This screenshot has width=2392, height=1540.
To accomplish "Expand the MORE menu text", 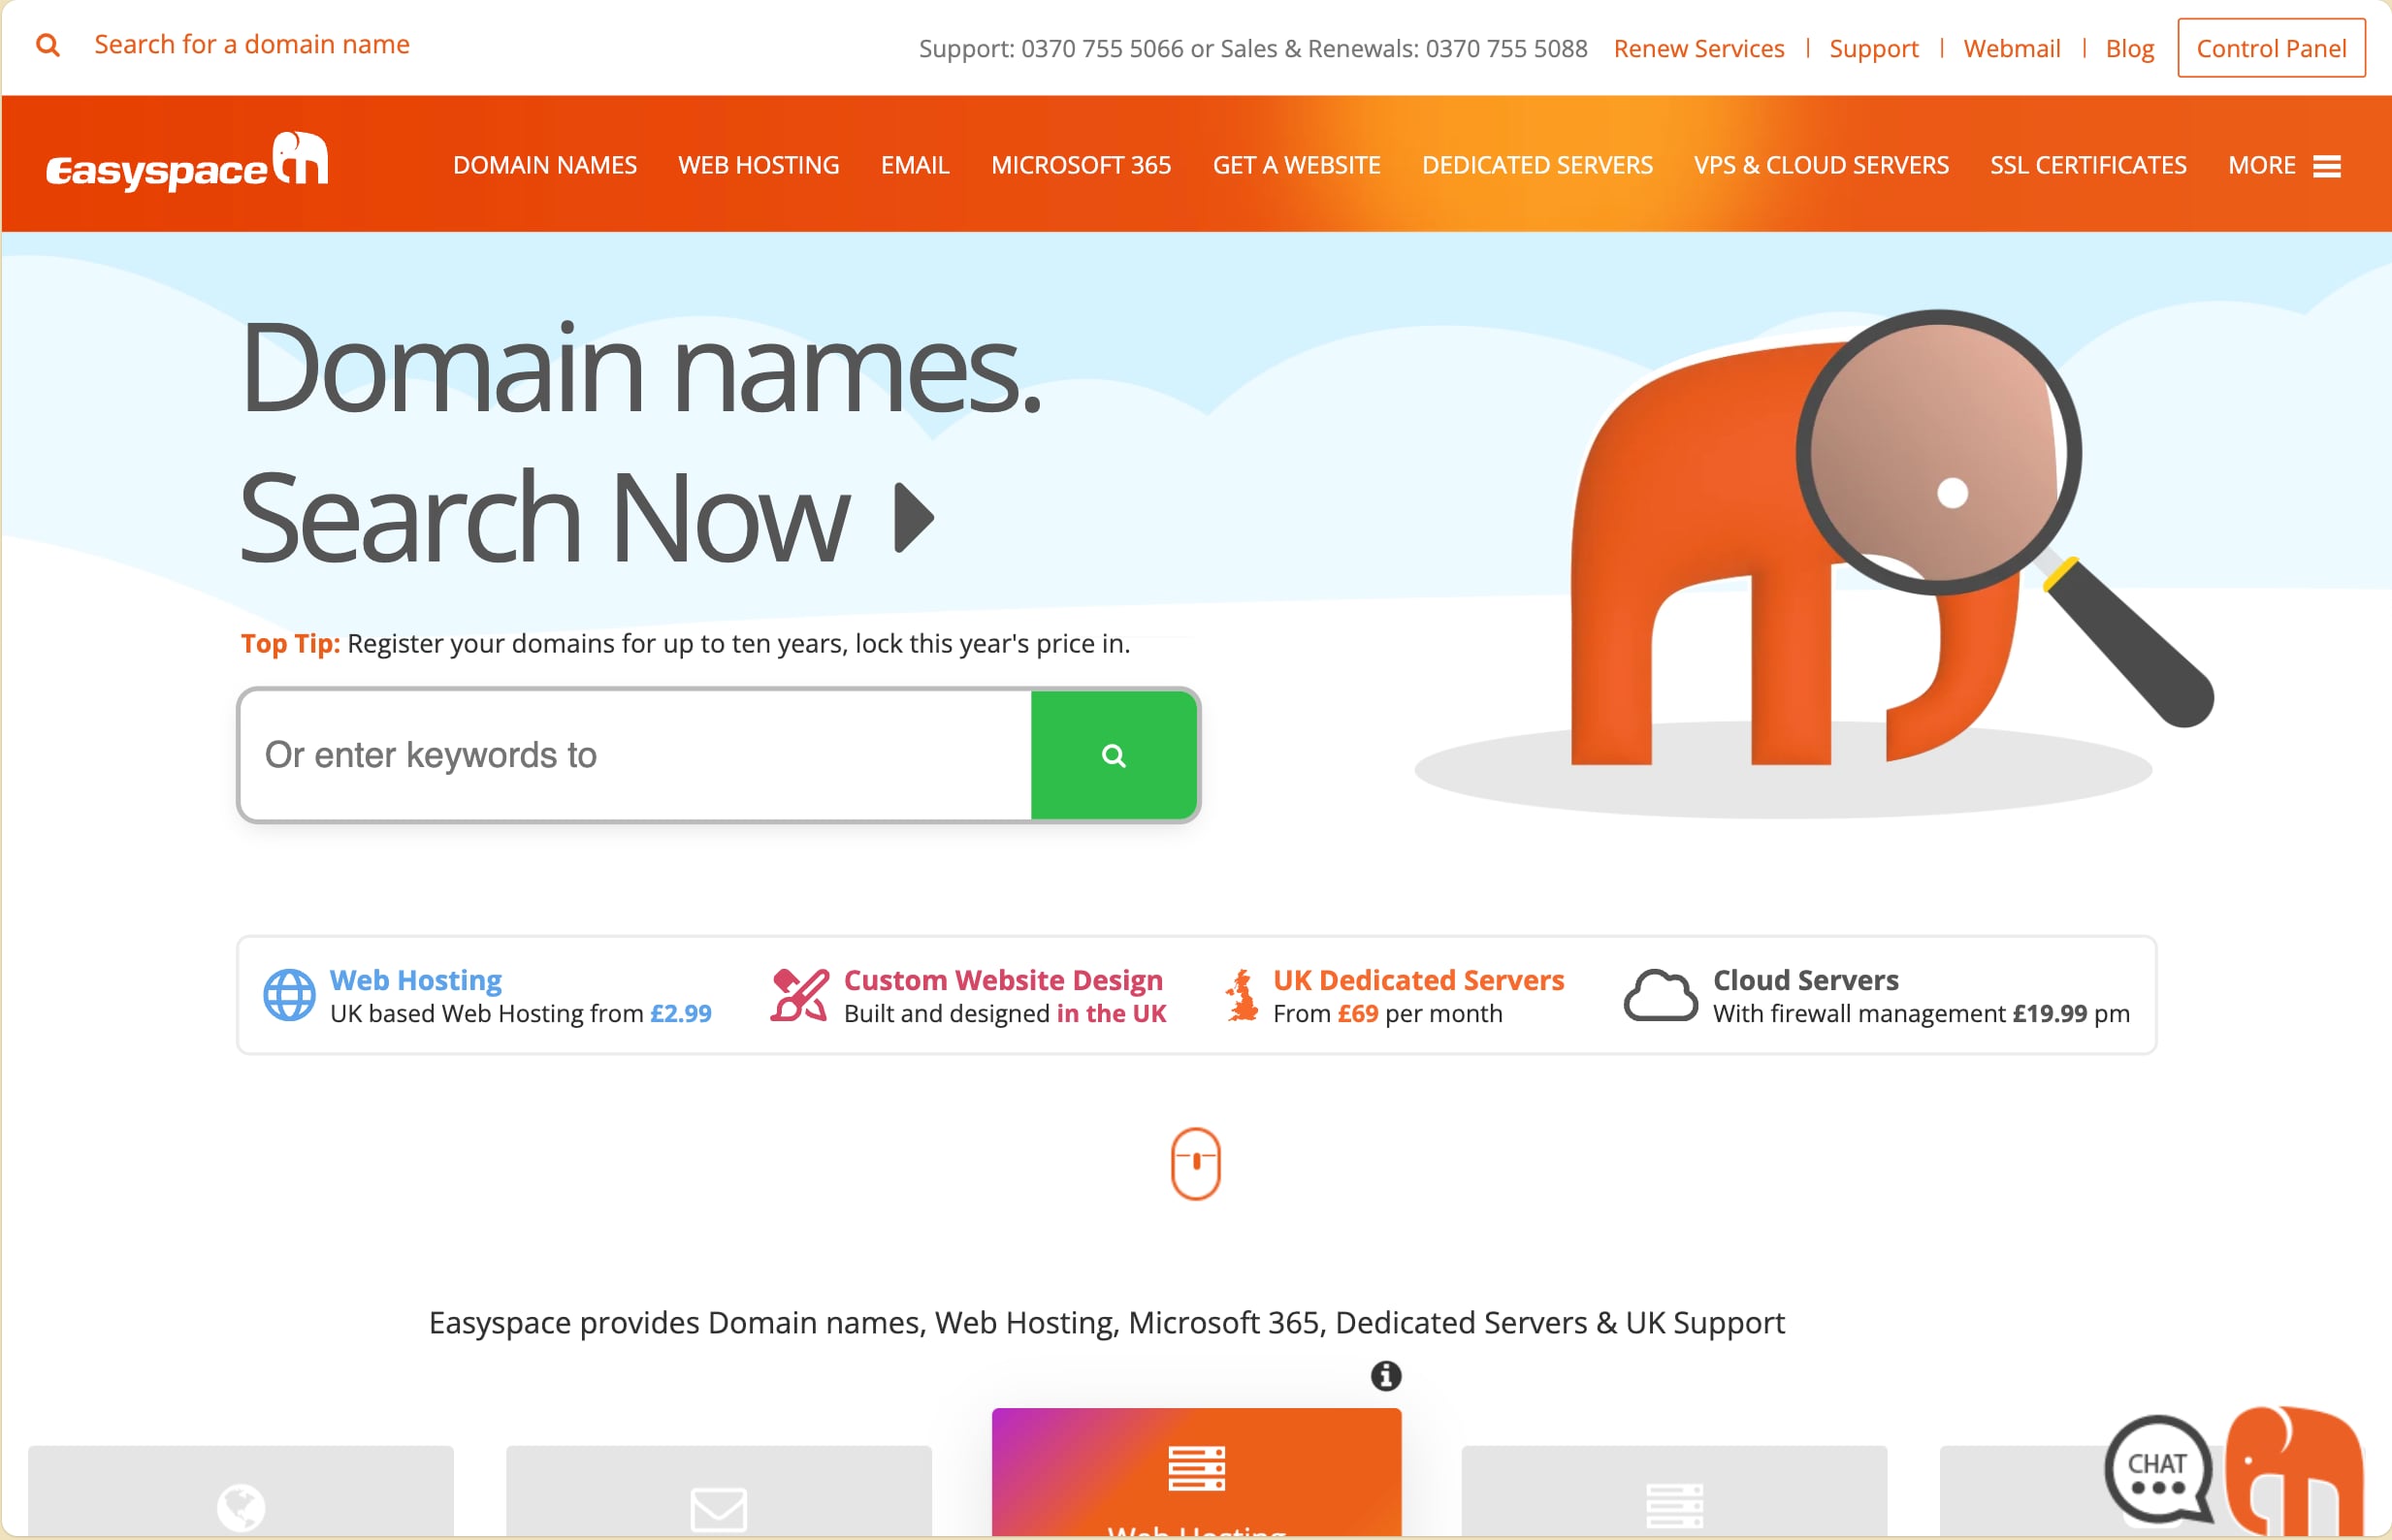I will click(x=2262, y=165).
